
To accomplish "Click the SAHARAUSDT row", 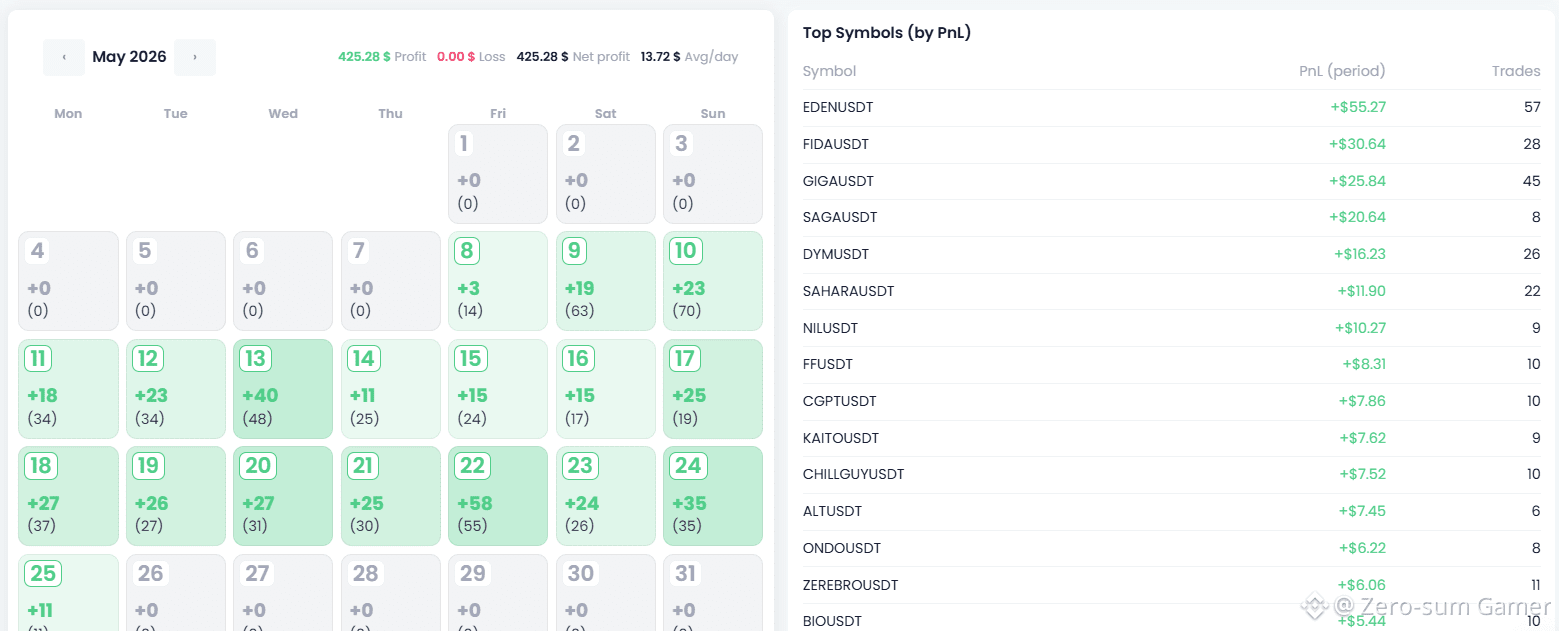I will point(1172,291).
